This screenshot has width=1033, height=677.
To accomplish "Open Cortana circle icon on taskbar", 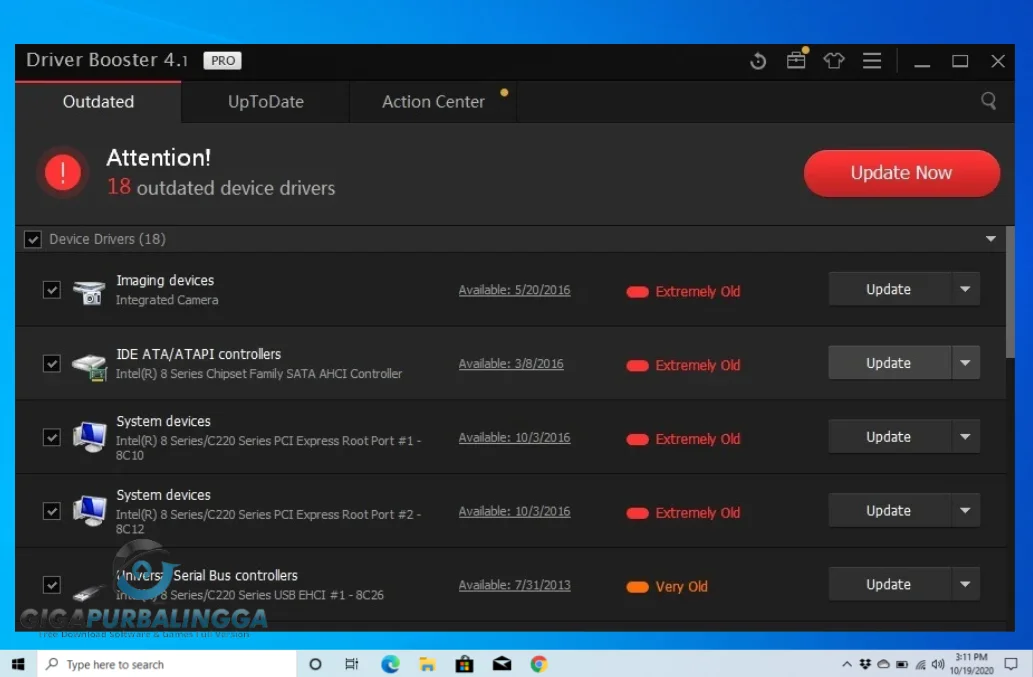I will coord(315,664).
